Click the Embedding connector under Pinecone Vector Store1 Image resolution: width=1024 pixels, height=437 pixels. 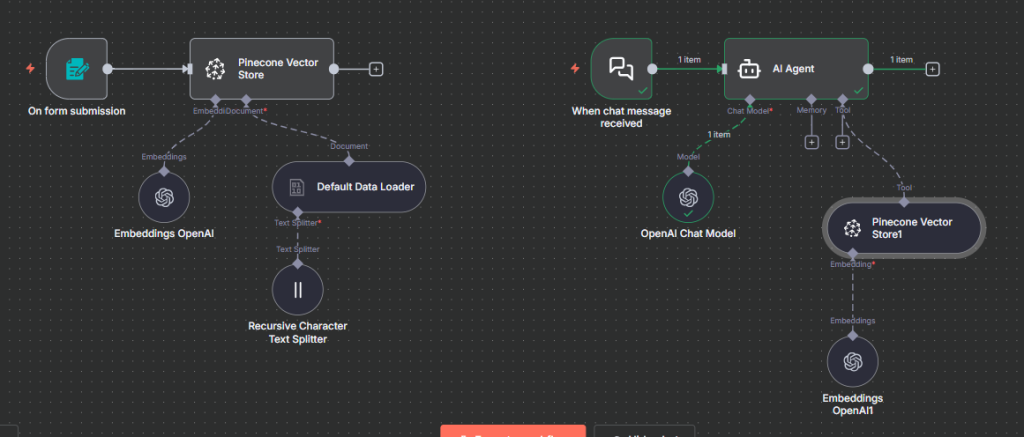852,253
